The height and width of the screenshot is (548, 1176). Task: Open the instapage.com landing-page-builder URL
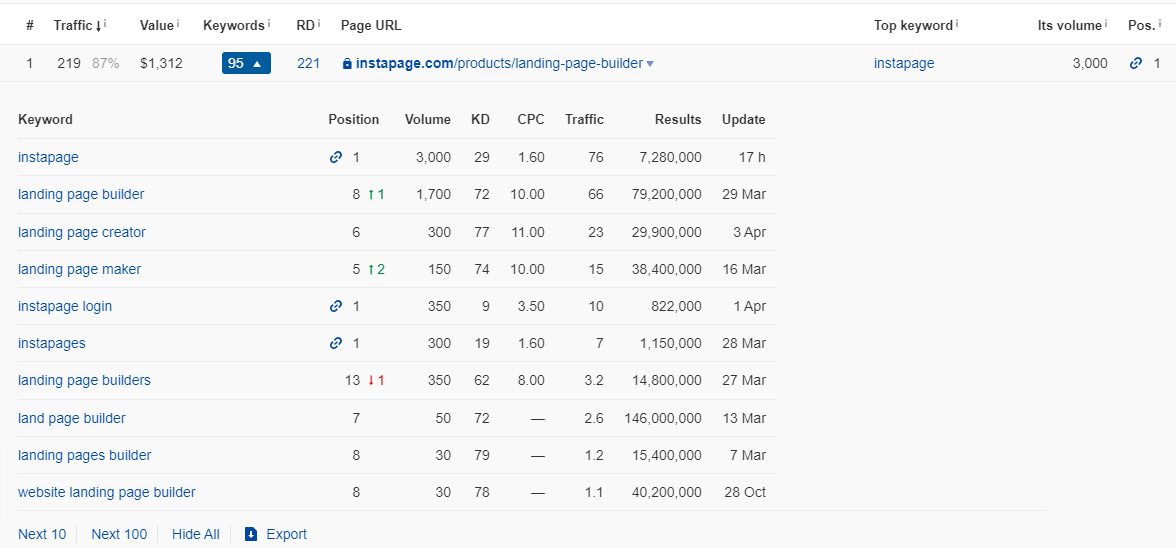[500, 64]
